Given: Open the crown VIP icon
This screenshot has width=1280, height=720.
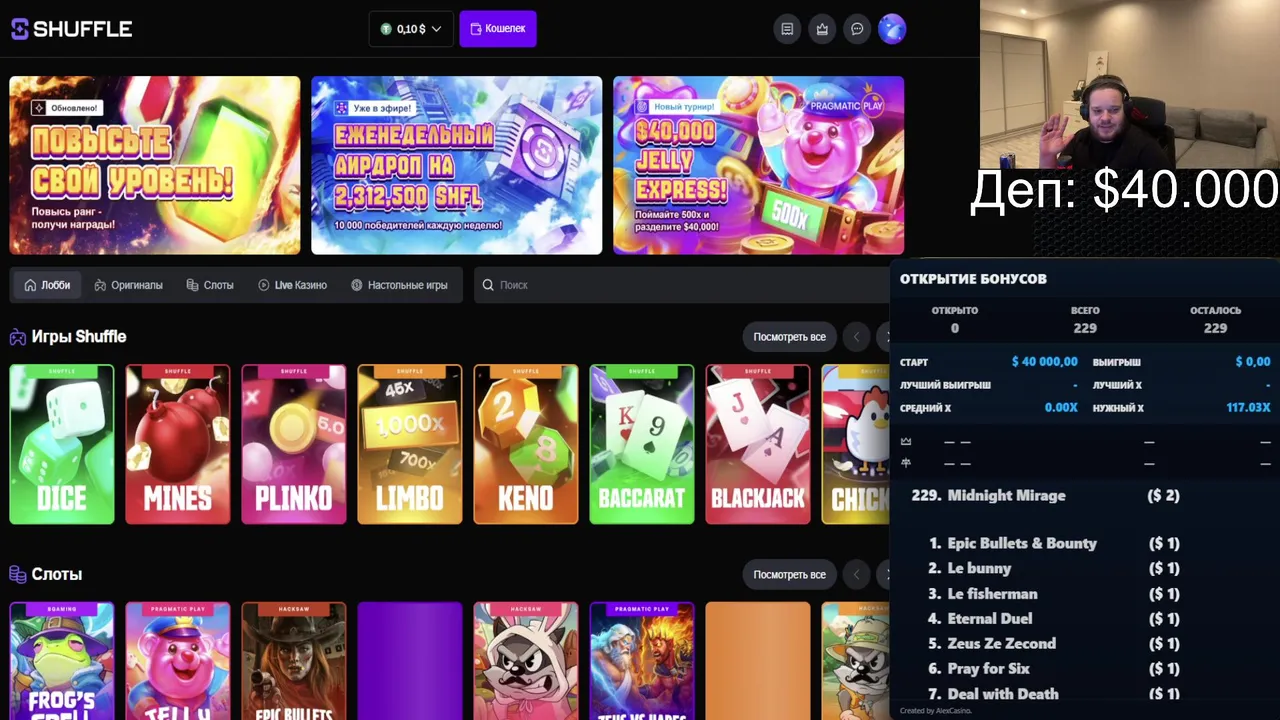Looking at the screenshot, I should (x=822, y=29).
